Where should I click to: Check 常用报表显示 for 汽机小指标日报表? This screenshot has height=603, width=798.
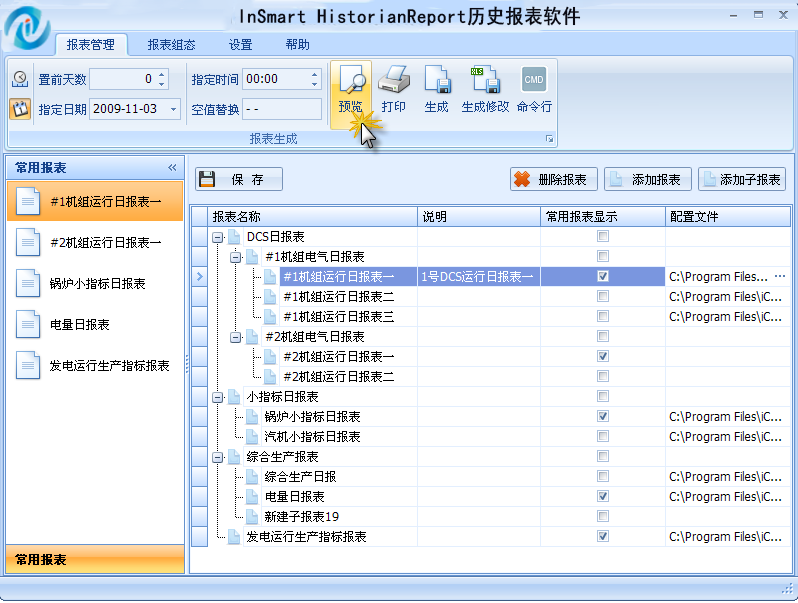[603, 436]
